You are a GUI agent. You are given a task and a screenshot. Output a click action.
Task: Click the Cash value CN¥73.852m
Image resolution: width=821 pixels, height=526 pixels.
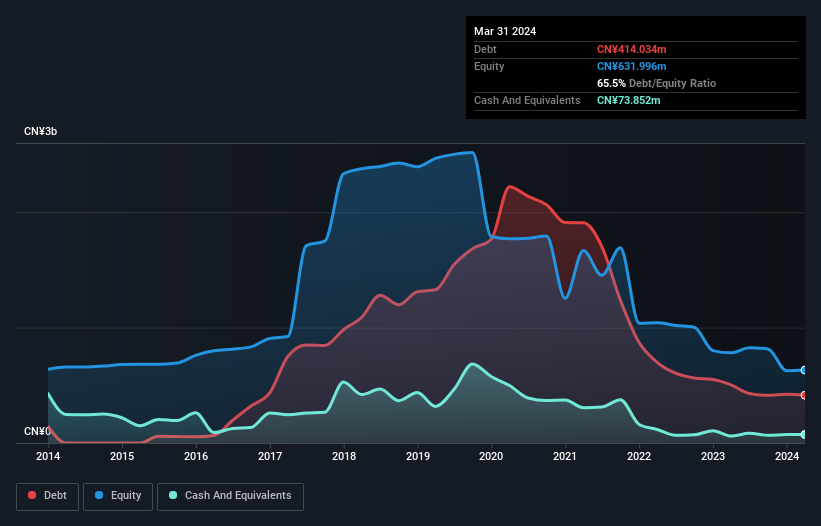coord(628,100)
